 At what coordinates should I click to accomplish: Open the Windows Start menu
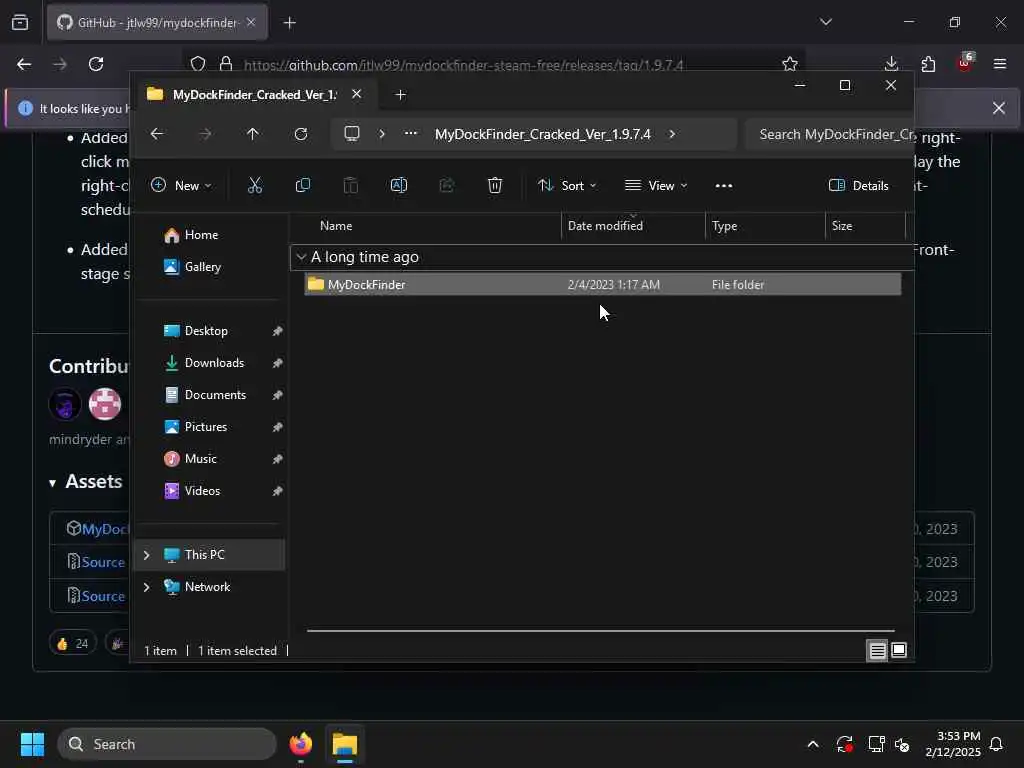pos(32,744)
